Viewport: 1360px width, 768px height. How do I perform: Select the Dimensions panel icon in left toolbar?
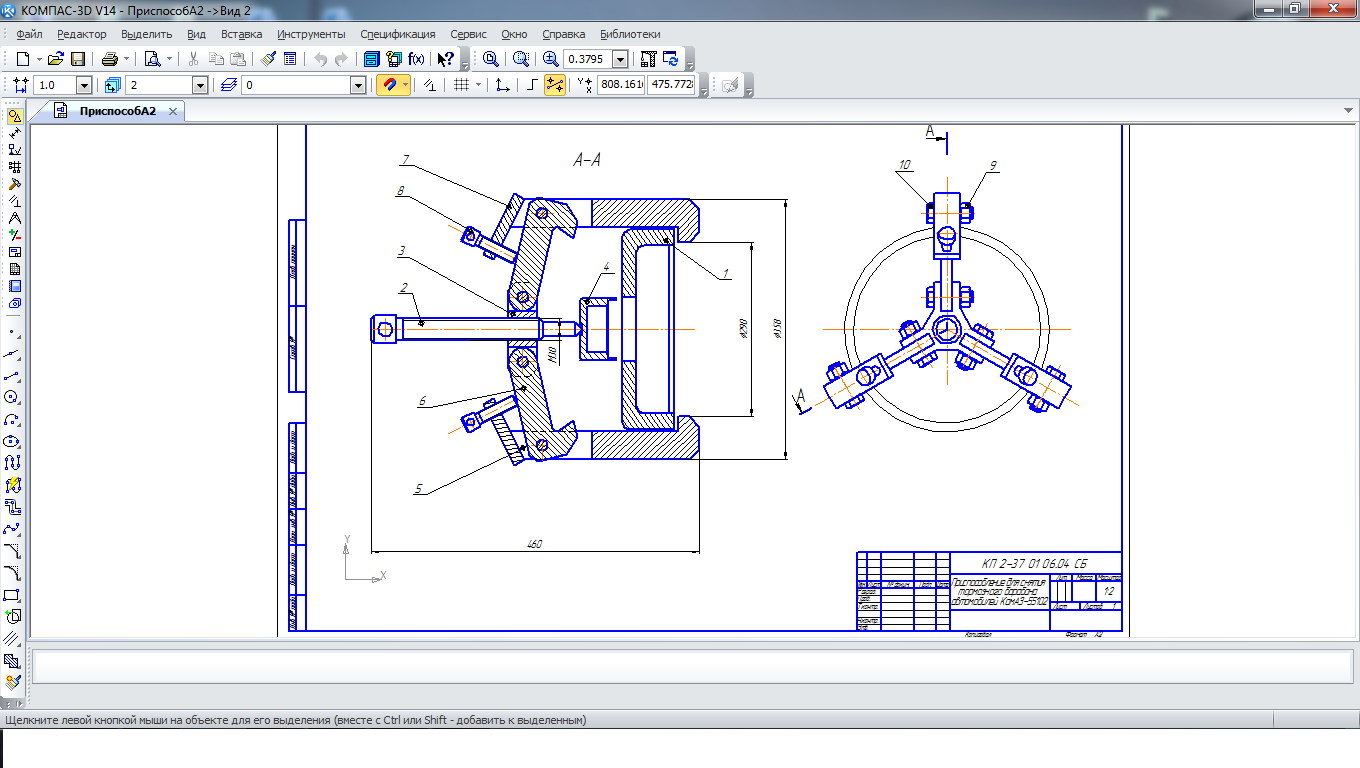click(x=14, y=133)
